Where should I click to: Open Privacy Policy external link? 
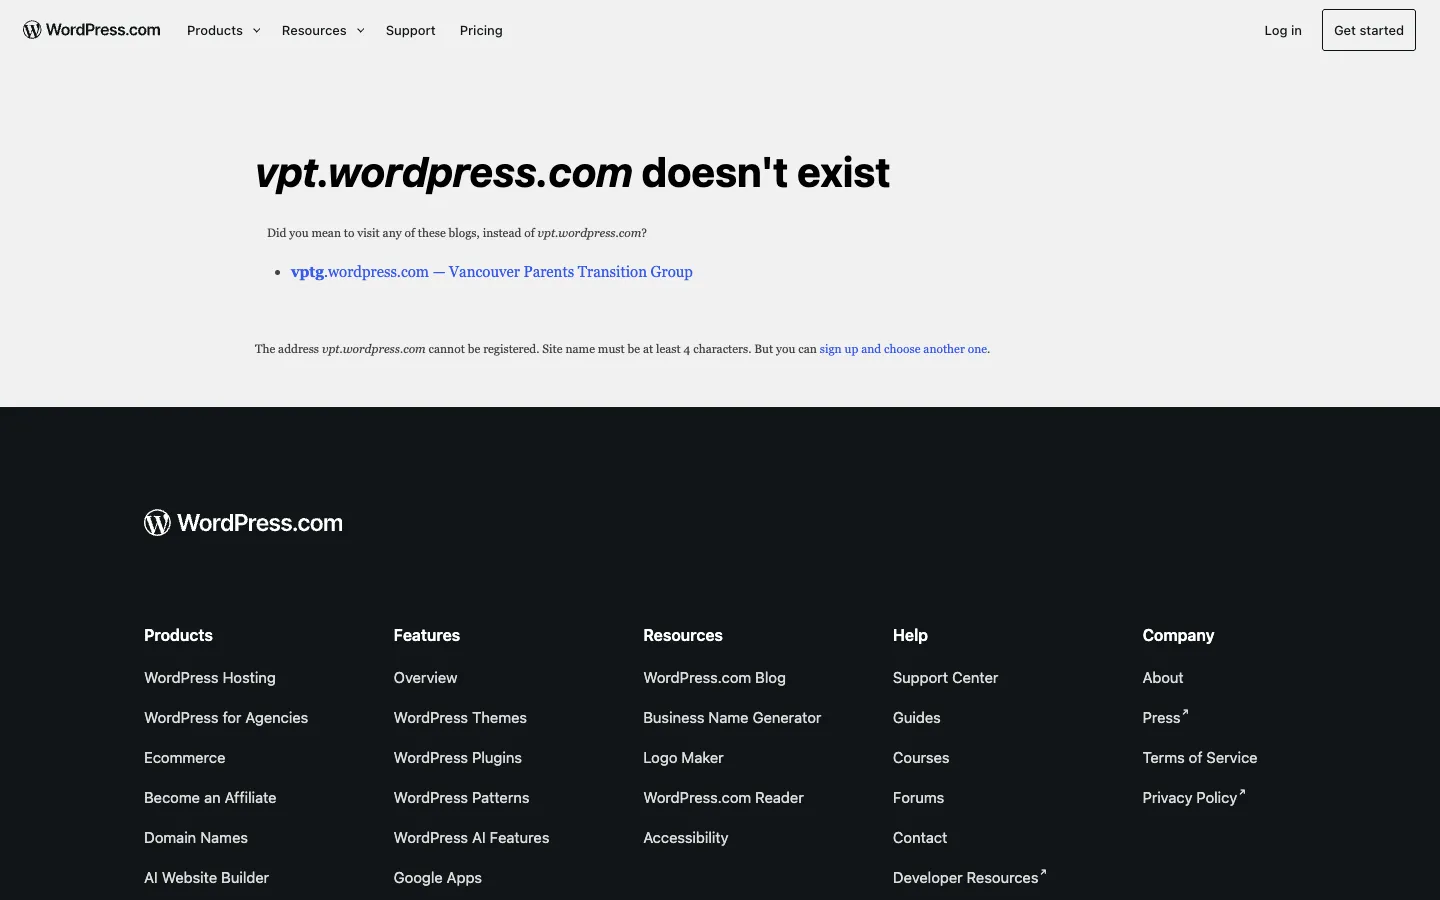pos(1194,798)
